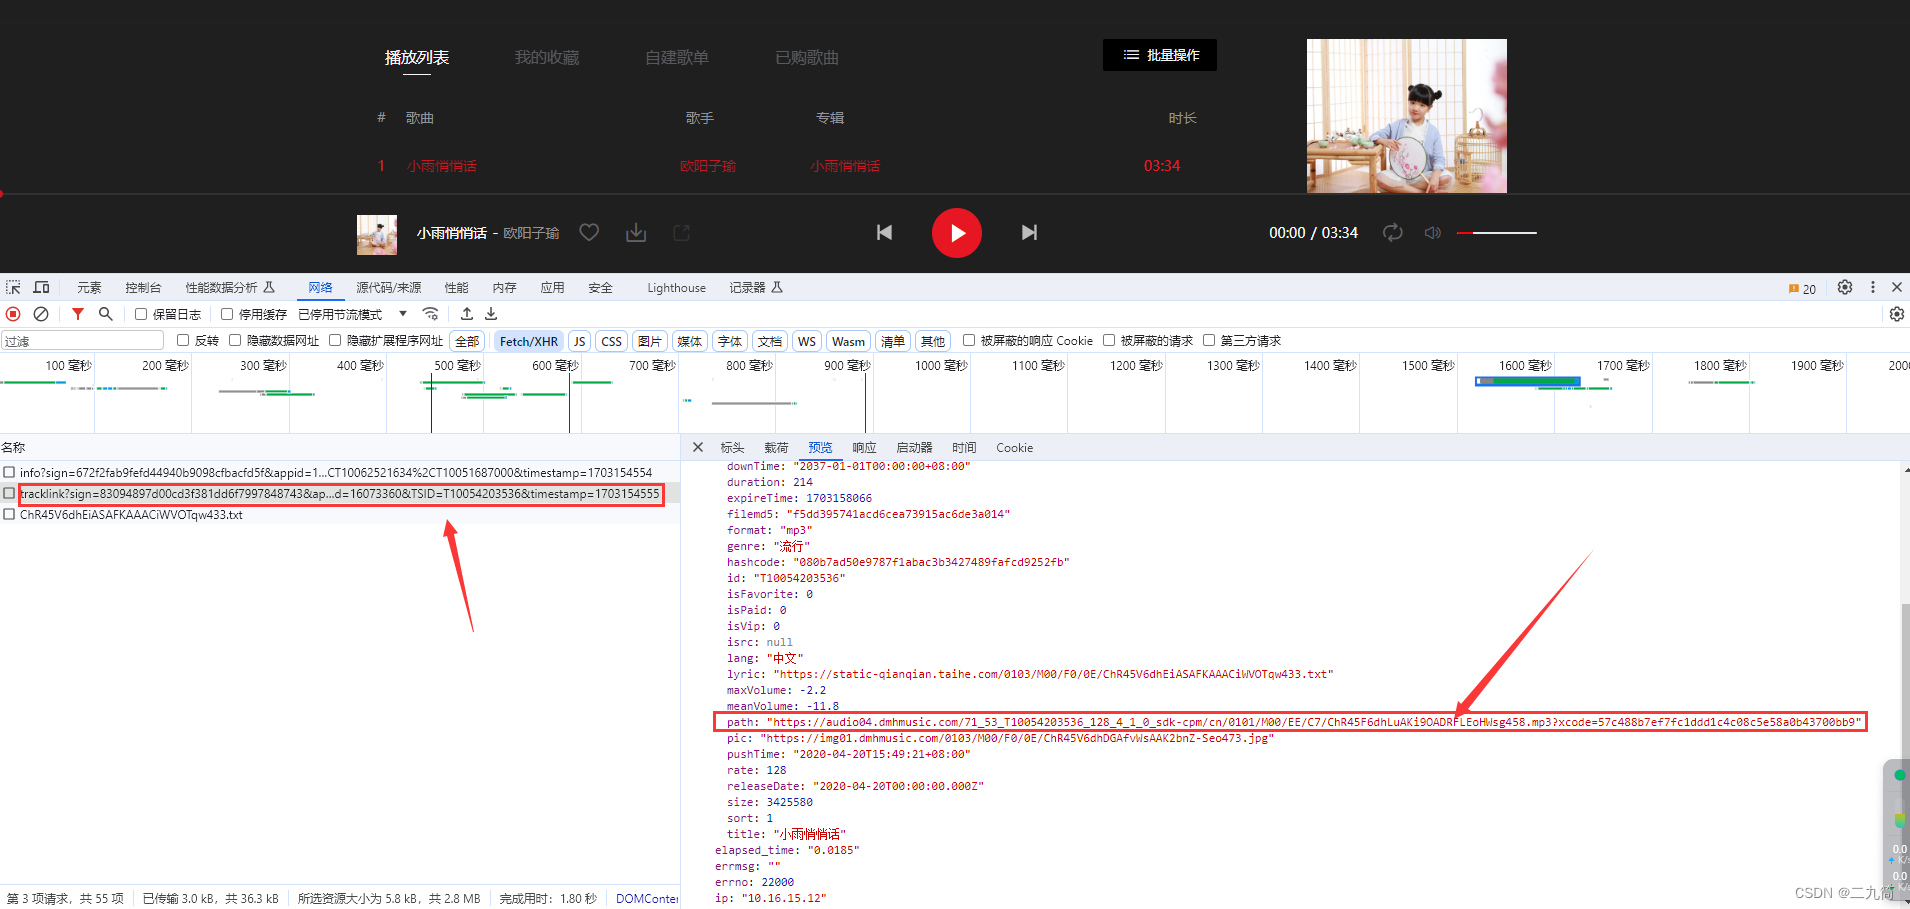
Task: Select the 图片 image request type filter
Action: coord(649,341)
